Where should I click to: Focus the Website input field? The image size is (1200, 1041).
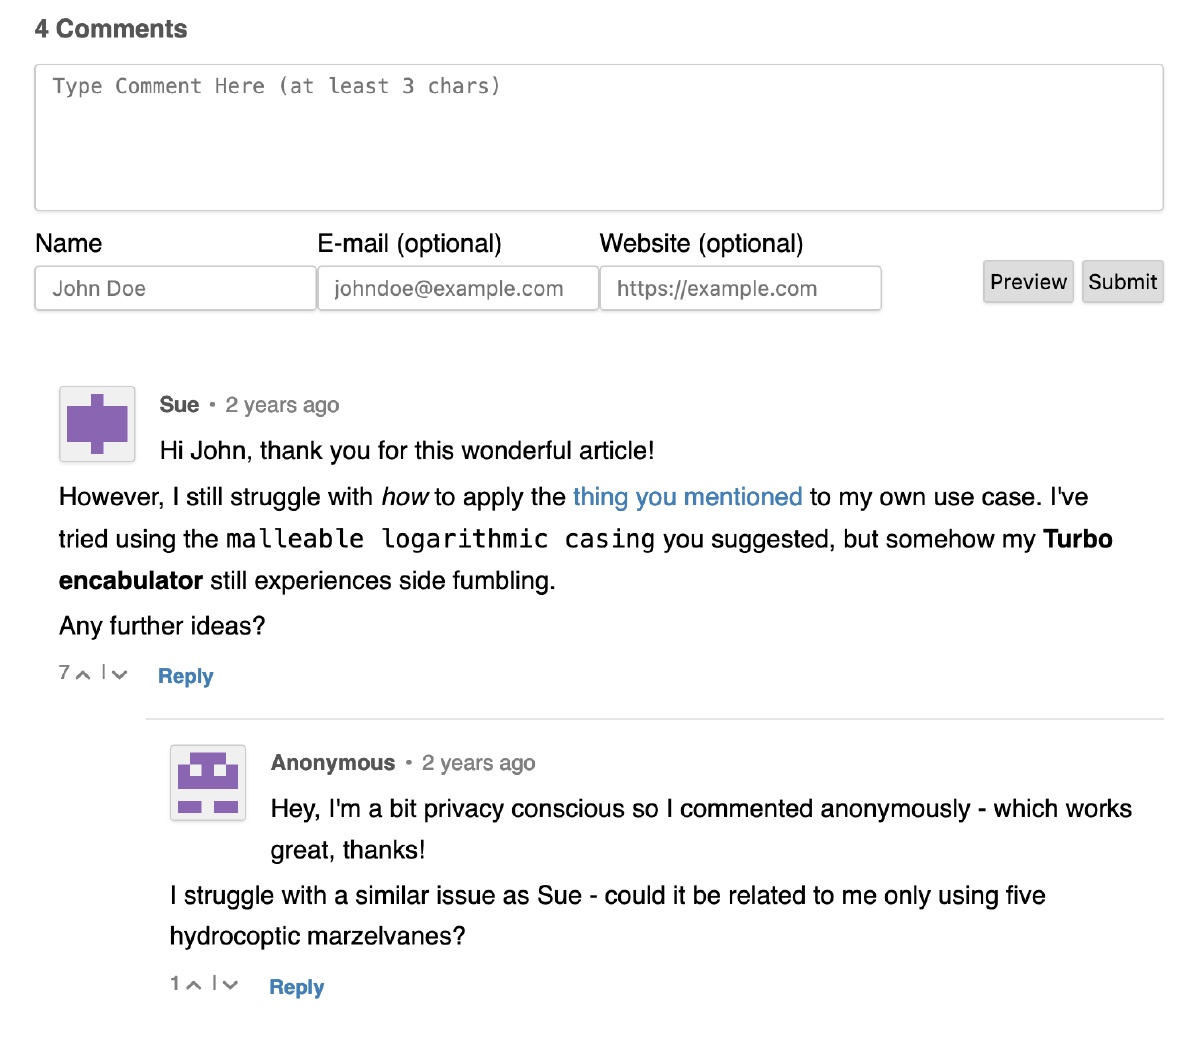(740, 289)
